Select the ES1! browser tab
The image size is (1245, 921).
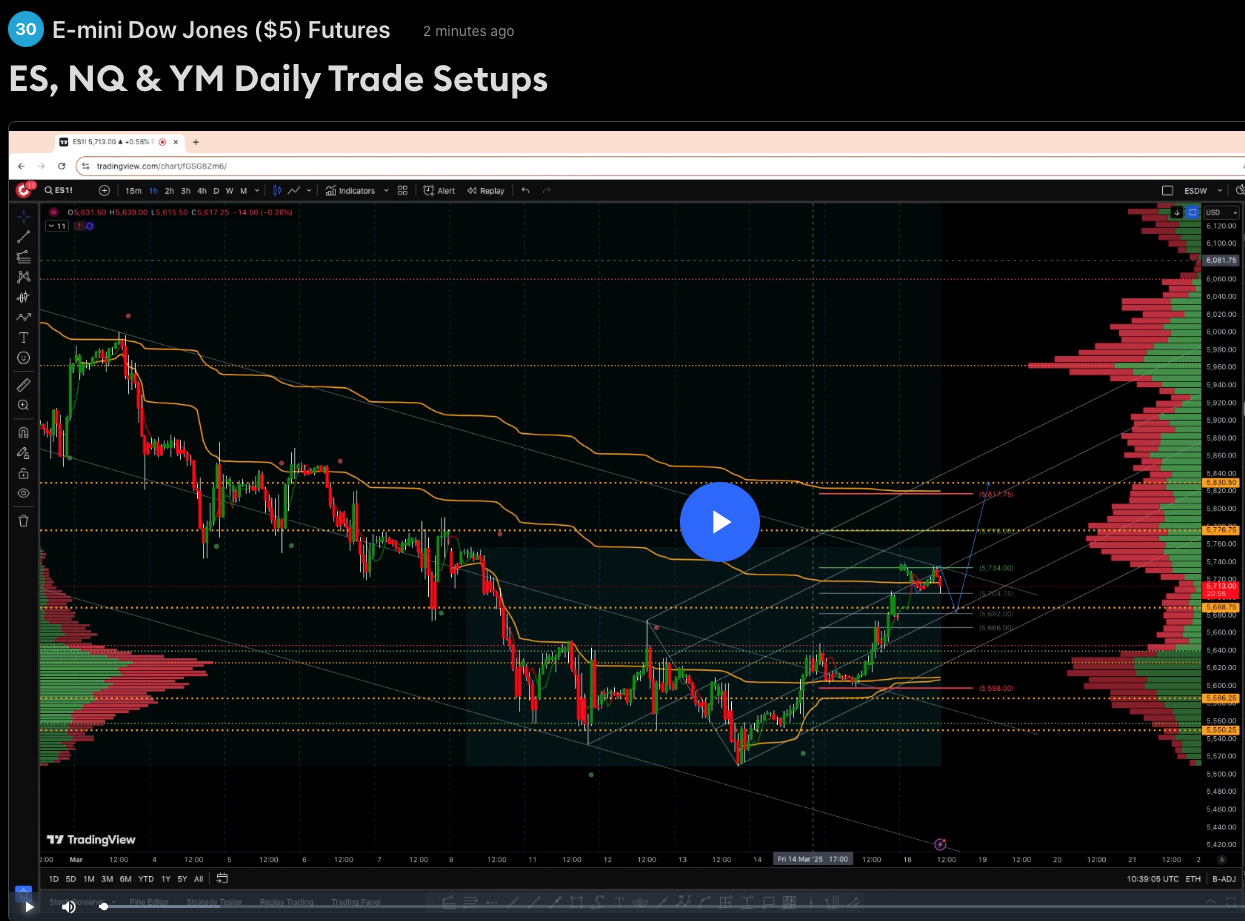119,142
